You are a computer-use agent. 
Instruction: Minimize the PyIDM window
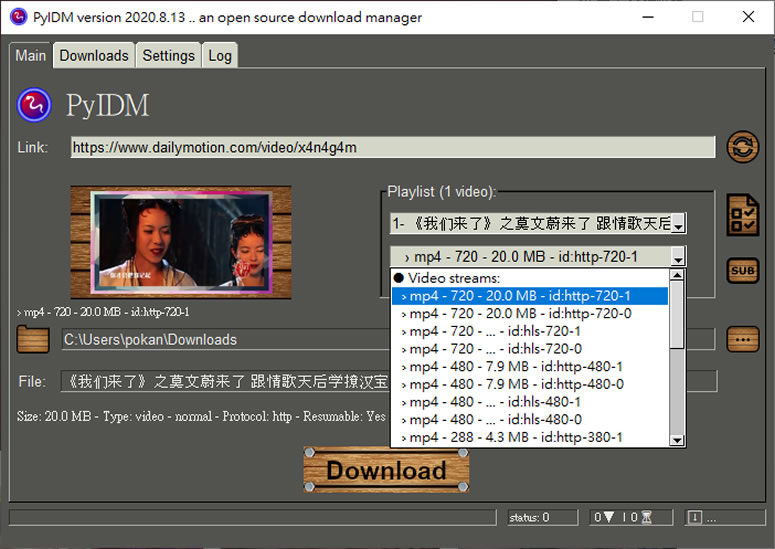point(648,17)
